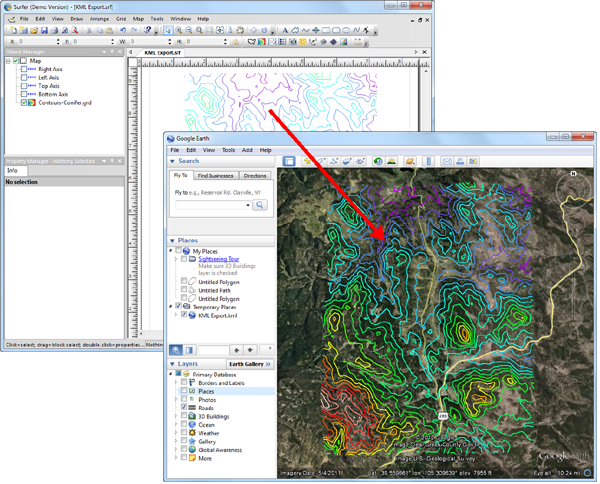Click the move-up arrow button in Places
Image resolution: width=600 pixels, height=484 pixels.
(x=236, y=350)
